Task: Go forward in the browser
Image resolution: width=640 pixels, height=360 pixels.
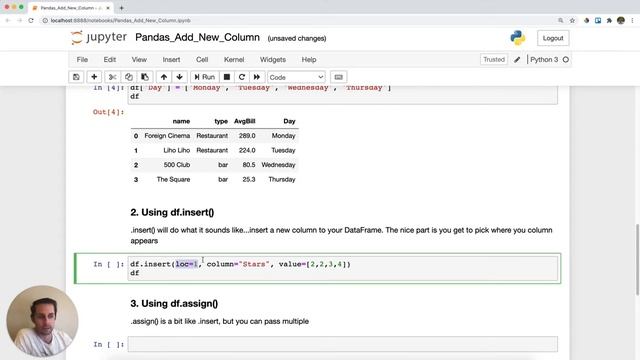Action: (x=19, y=20)
